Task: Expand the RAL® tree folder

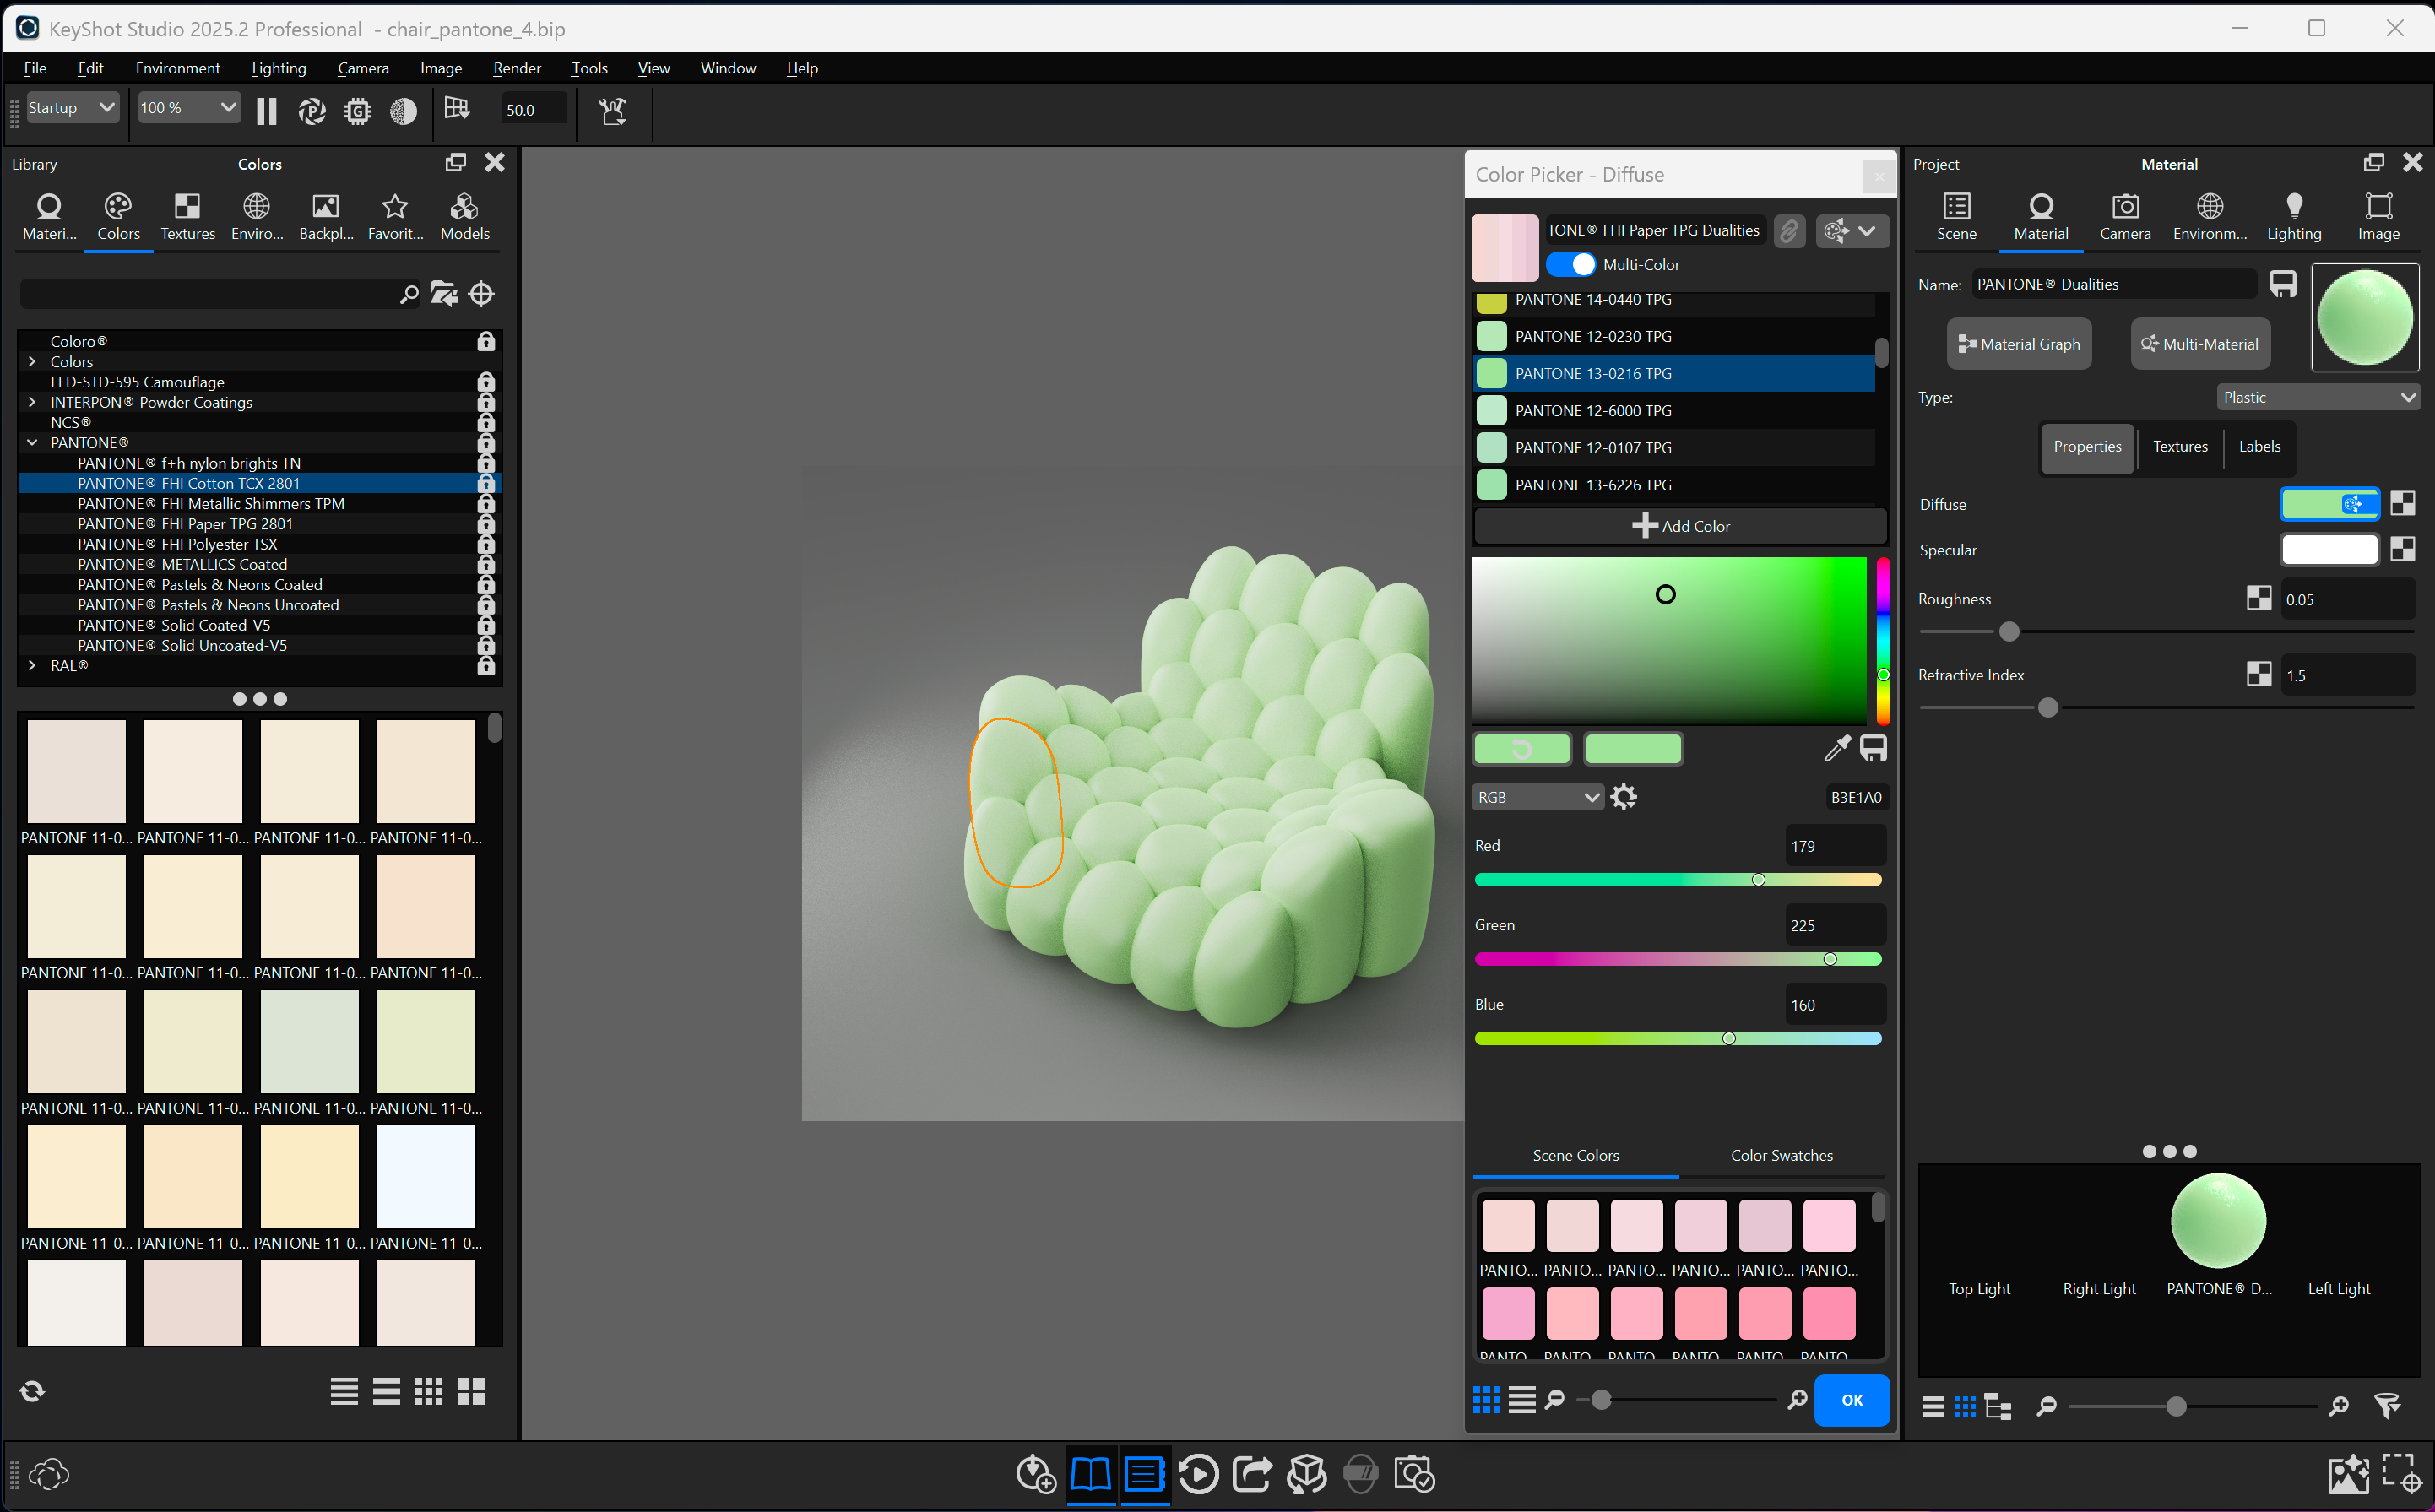Action: (x=32, y=666)
